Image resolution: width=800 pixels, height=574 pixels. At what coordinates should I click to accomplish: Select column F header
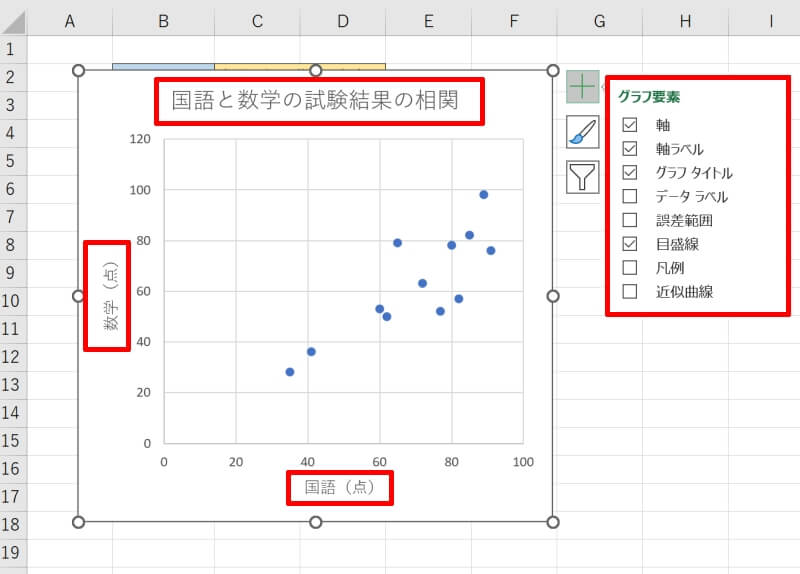[514, 21]
